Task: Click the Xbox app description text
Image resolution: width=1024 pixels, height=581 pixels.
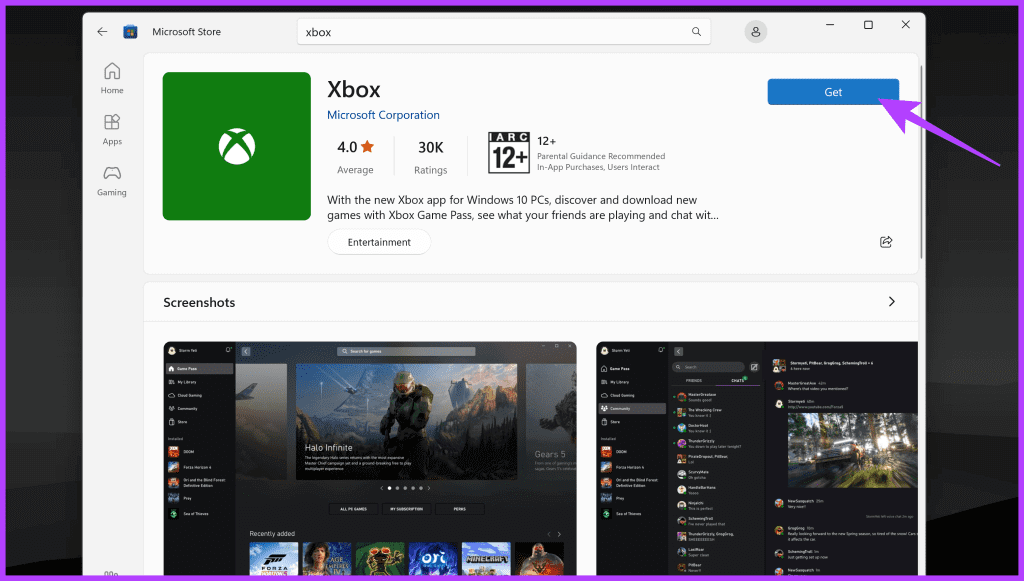Action: point(522,208)
